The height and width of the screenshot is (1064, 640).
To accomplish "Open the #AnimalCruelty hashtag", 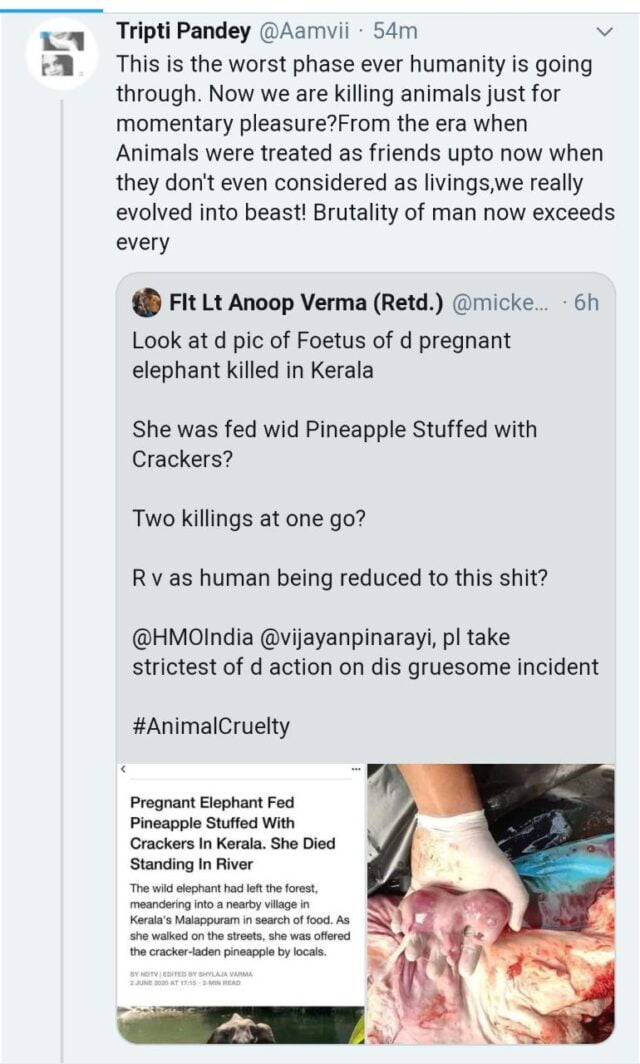I will [x=210, y=727].
